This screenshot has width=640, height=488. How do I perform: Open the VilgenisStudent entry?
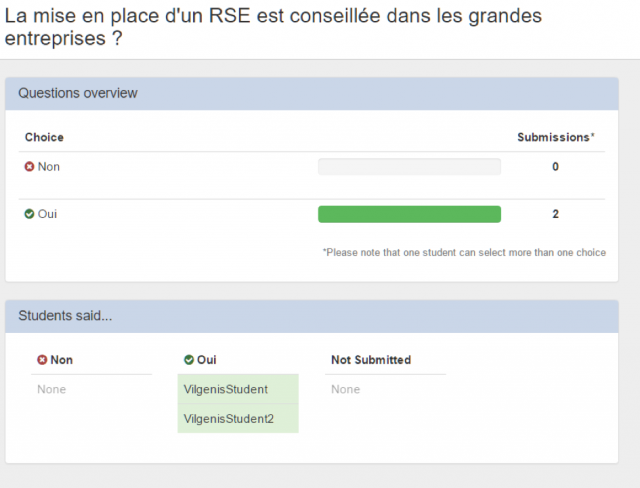click(225, 389)
